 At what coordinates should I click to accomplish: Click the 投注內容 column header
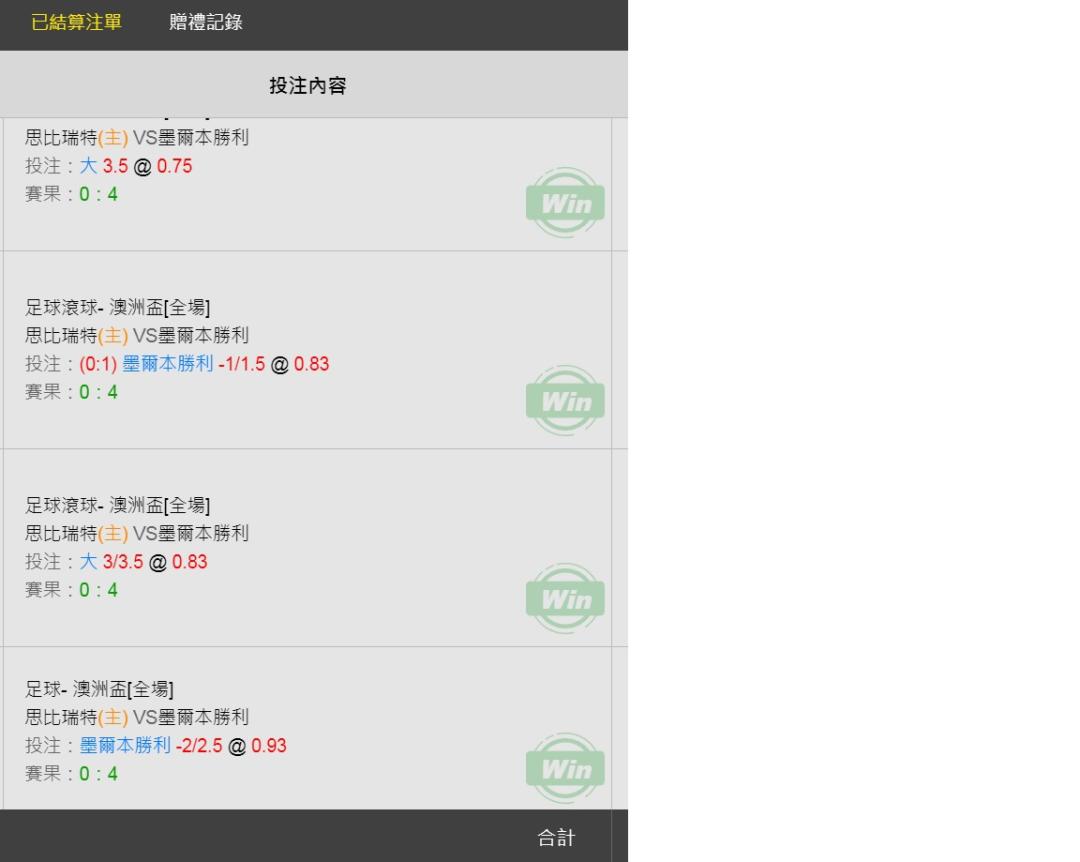click(x=308, y=85)
